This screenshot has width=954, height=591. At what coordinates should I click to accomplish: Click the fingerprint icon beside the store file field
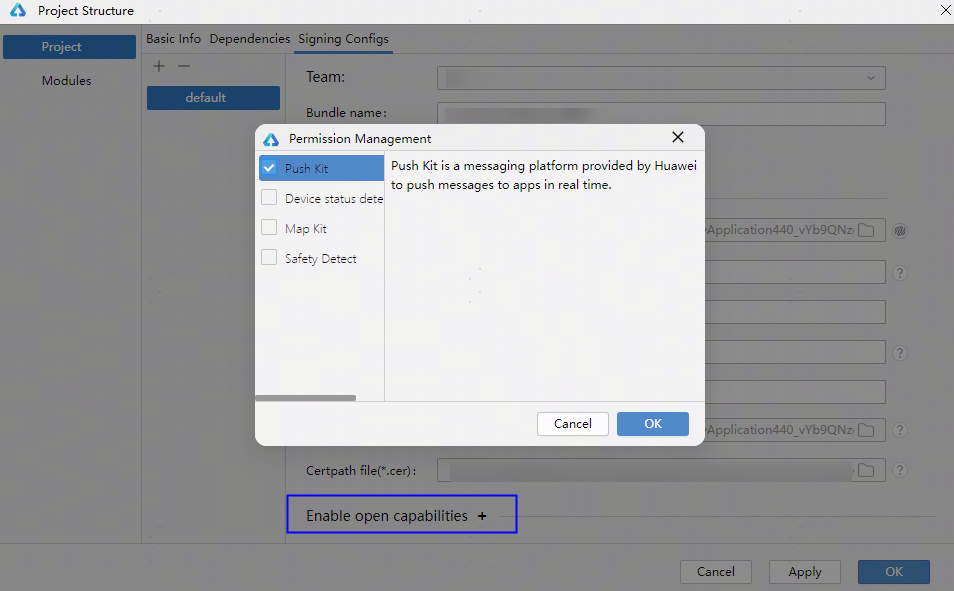click(x=900, y=231)
